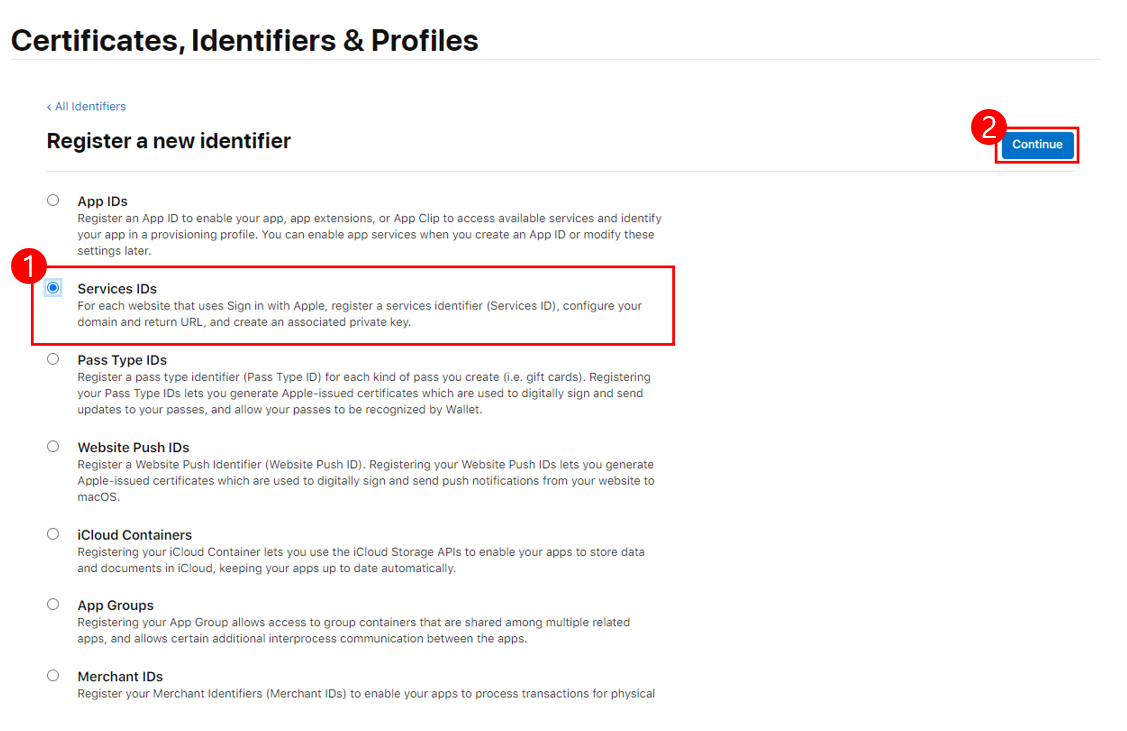Click the red step 1 badge
Screen dimensions: 1127x731
29,267
